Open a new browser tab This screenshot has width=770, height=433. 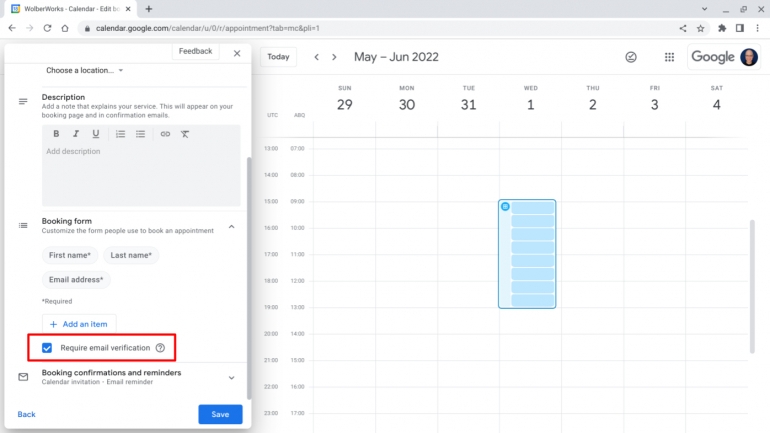click(x=149, y=9)
